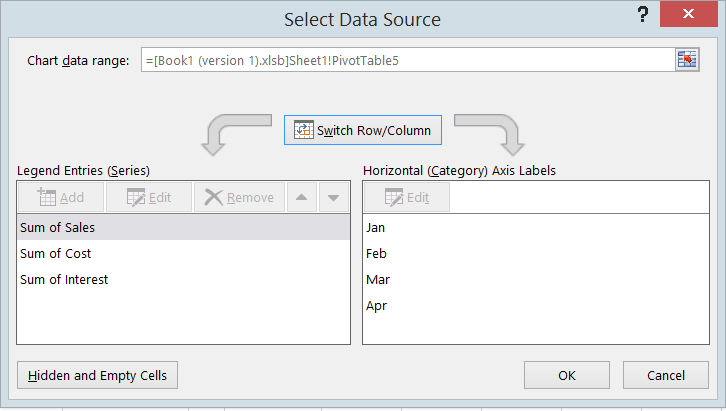726x411 pixels.
Task: Click the range selector icon beside data range
Action: (687, 60)
